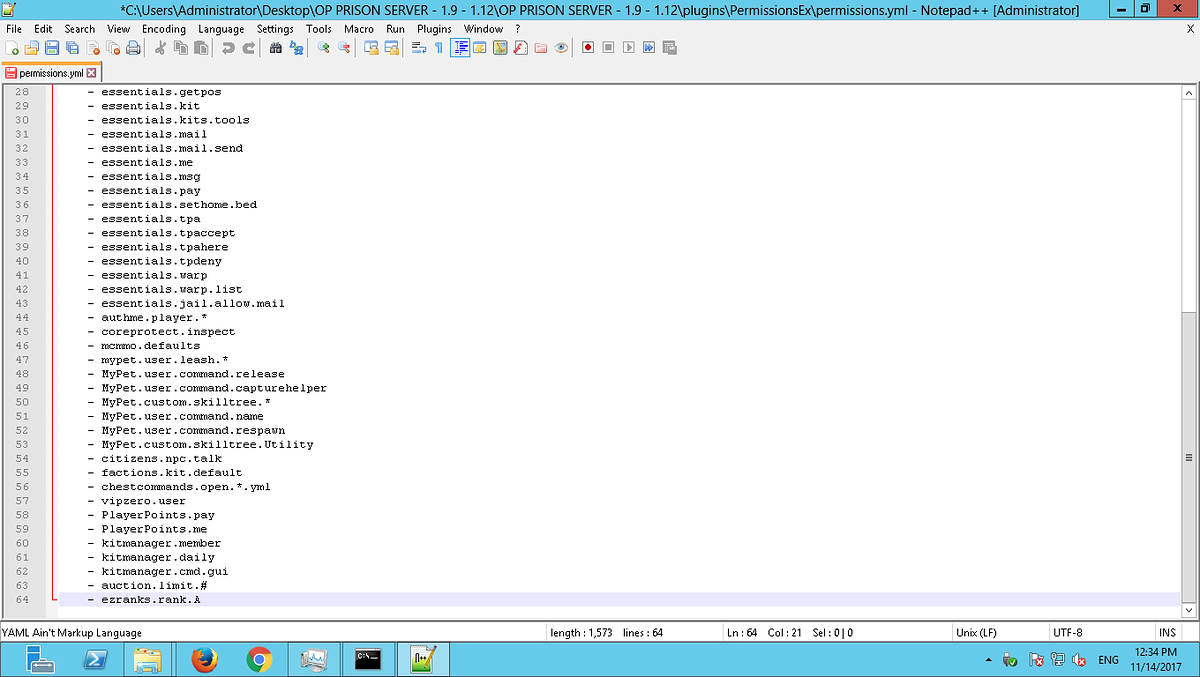Redo edit via toolbar arrow
Screen dimensions: 1200x677
248,47
